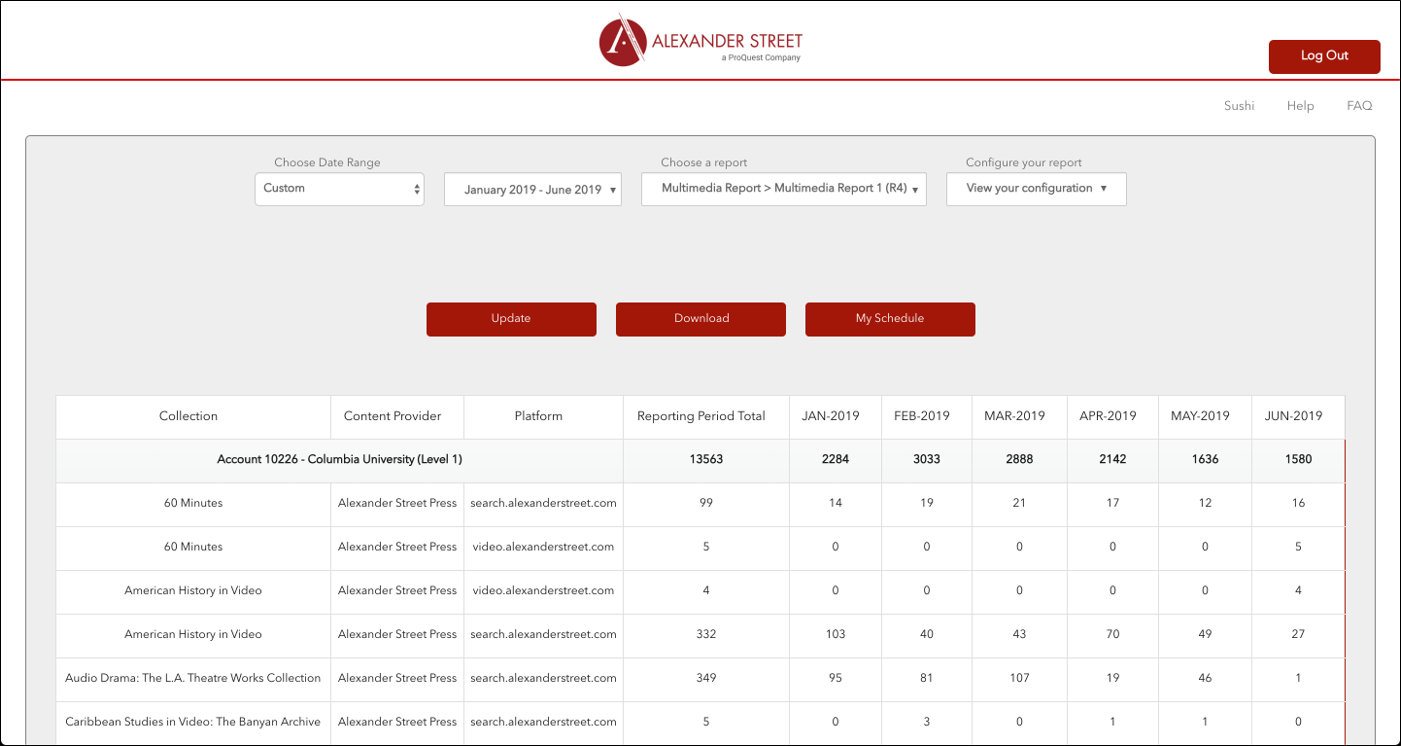Click the value 107 in MAR-2019 column
This screenshot has height=746, width=1401.
click(1019, 678)
